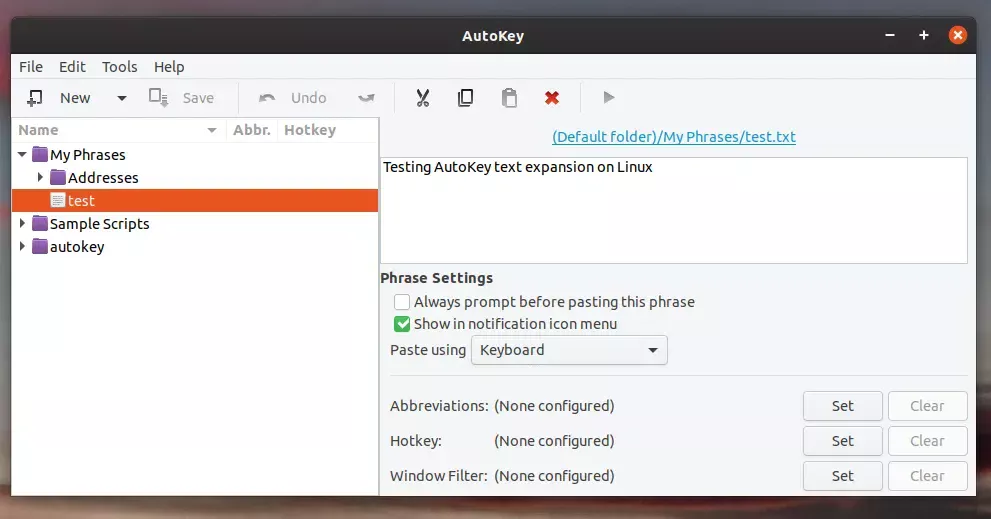This screenshot has height=519, width=991.
Task: Click Clear button for Window Filter
Action: coord(927,476)
